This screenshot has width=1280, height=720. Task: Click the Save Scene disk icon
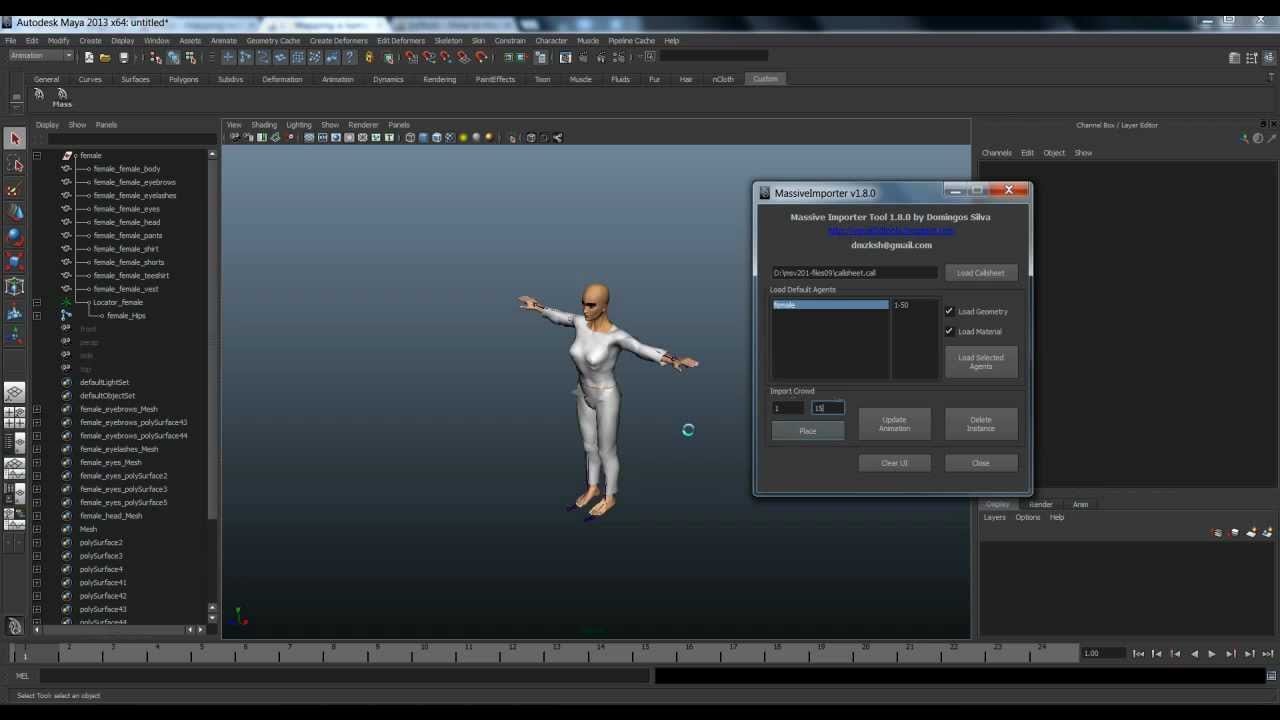pyautogui.click(x=124, y=57)
